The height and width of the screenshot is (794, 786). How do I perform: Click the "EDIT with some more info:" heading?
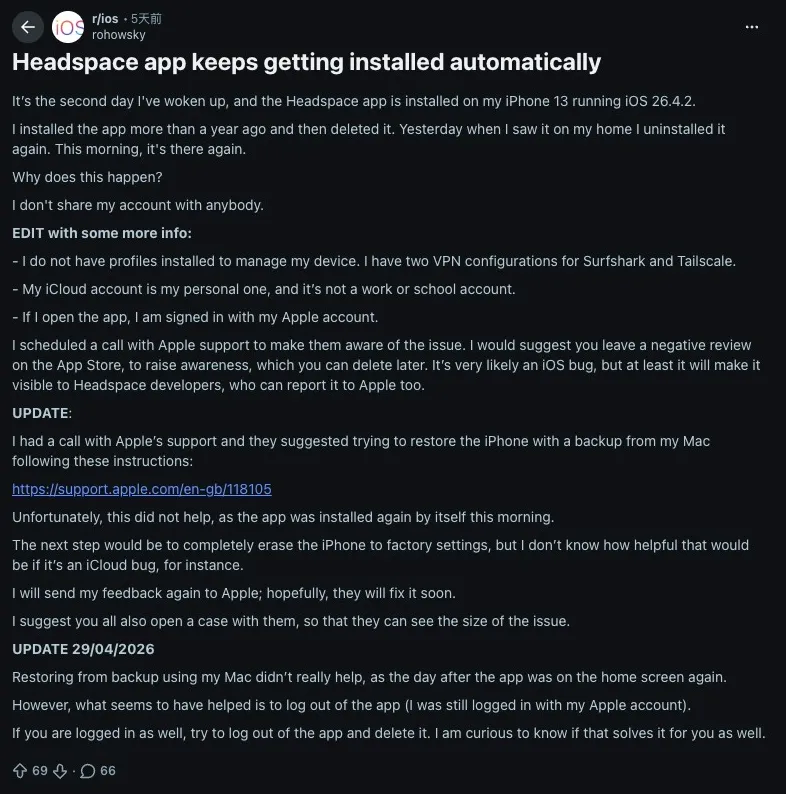click(101, 233)
